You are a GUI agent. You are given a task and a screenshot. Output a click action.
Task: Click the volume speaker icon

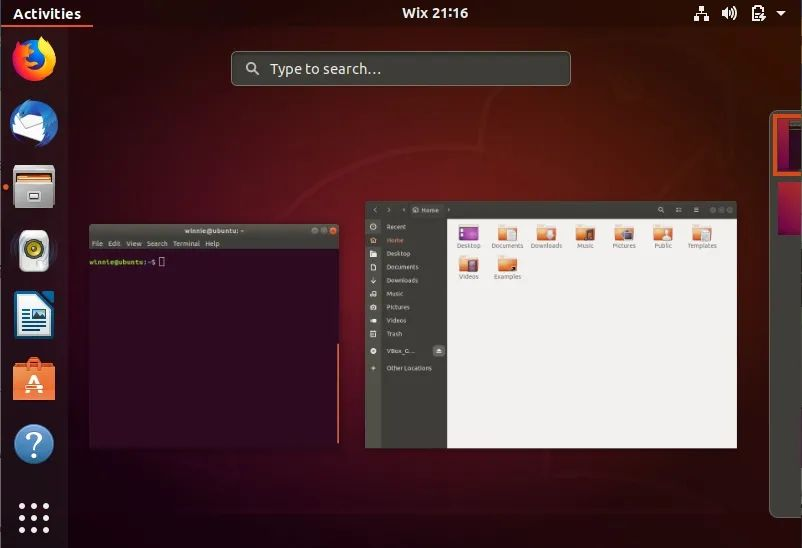(729, 13)
